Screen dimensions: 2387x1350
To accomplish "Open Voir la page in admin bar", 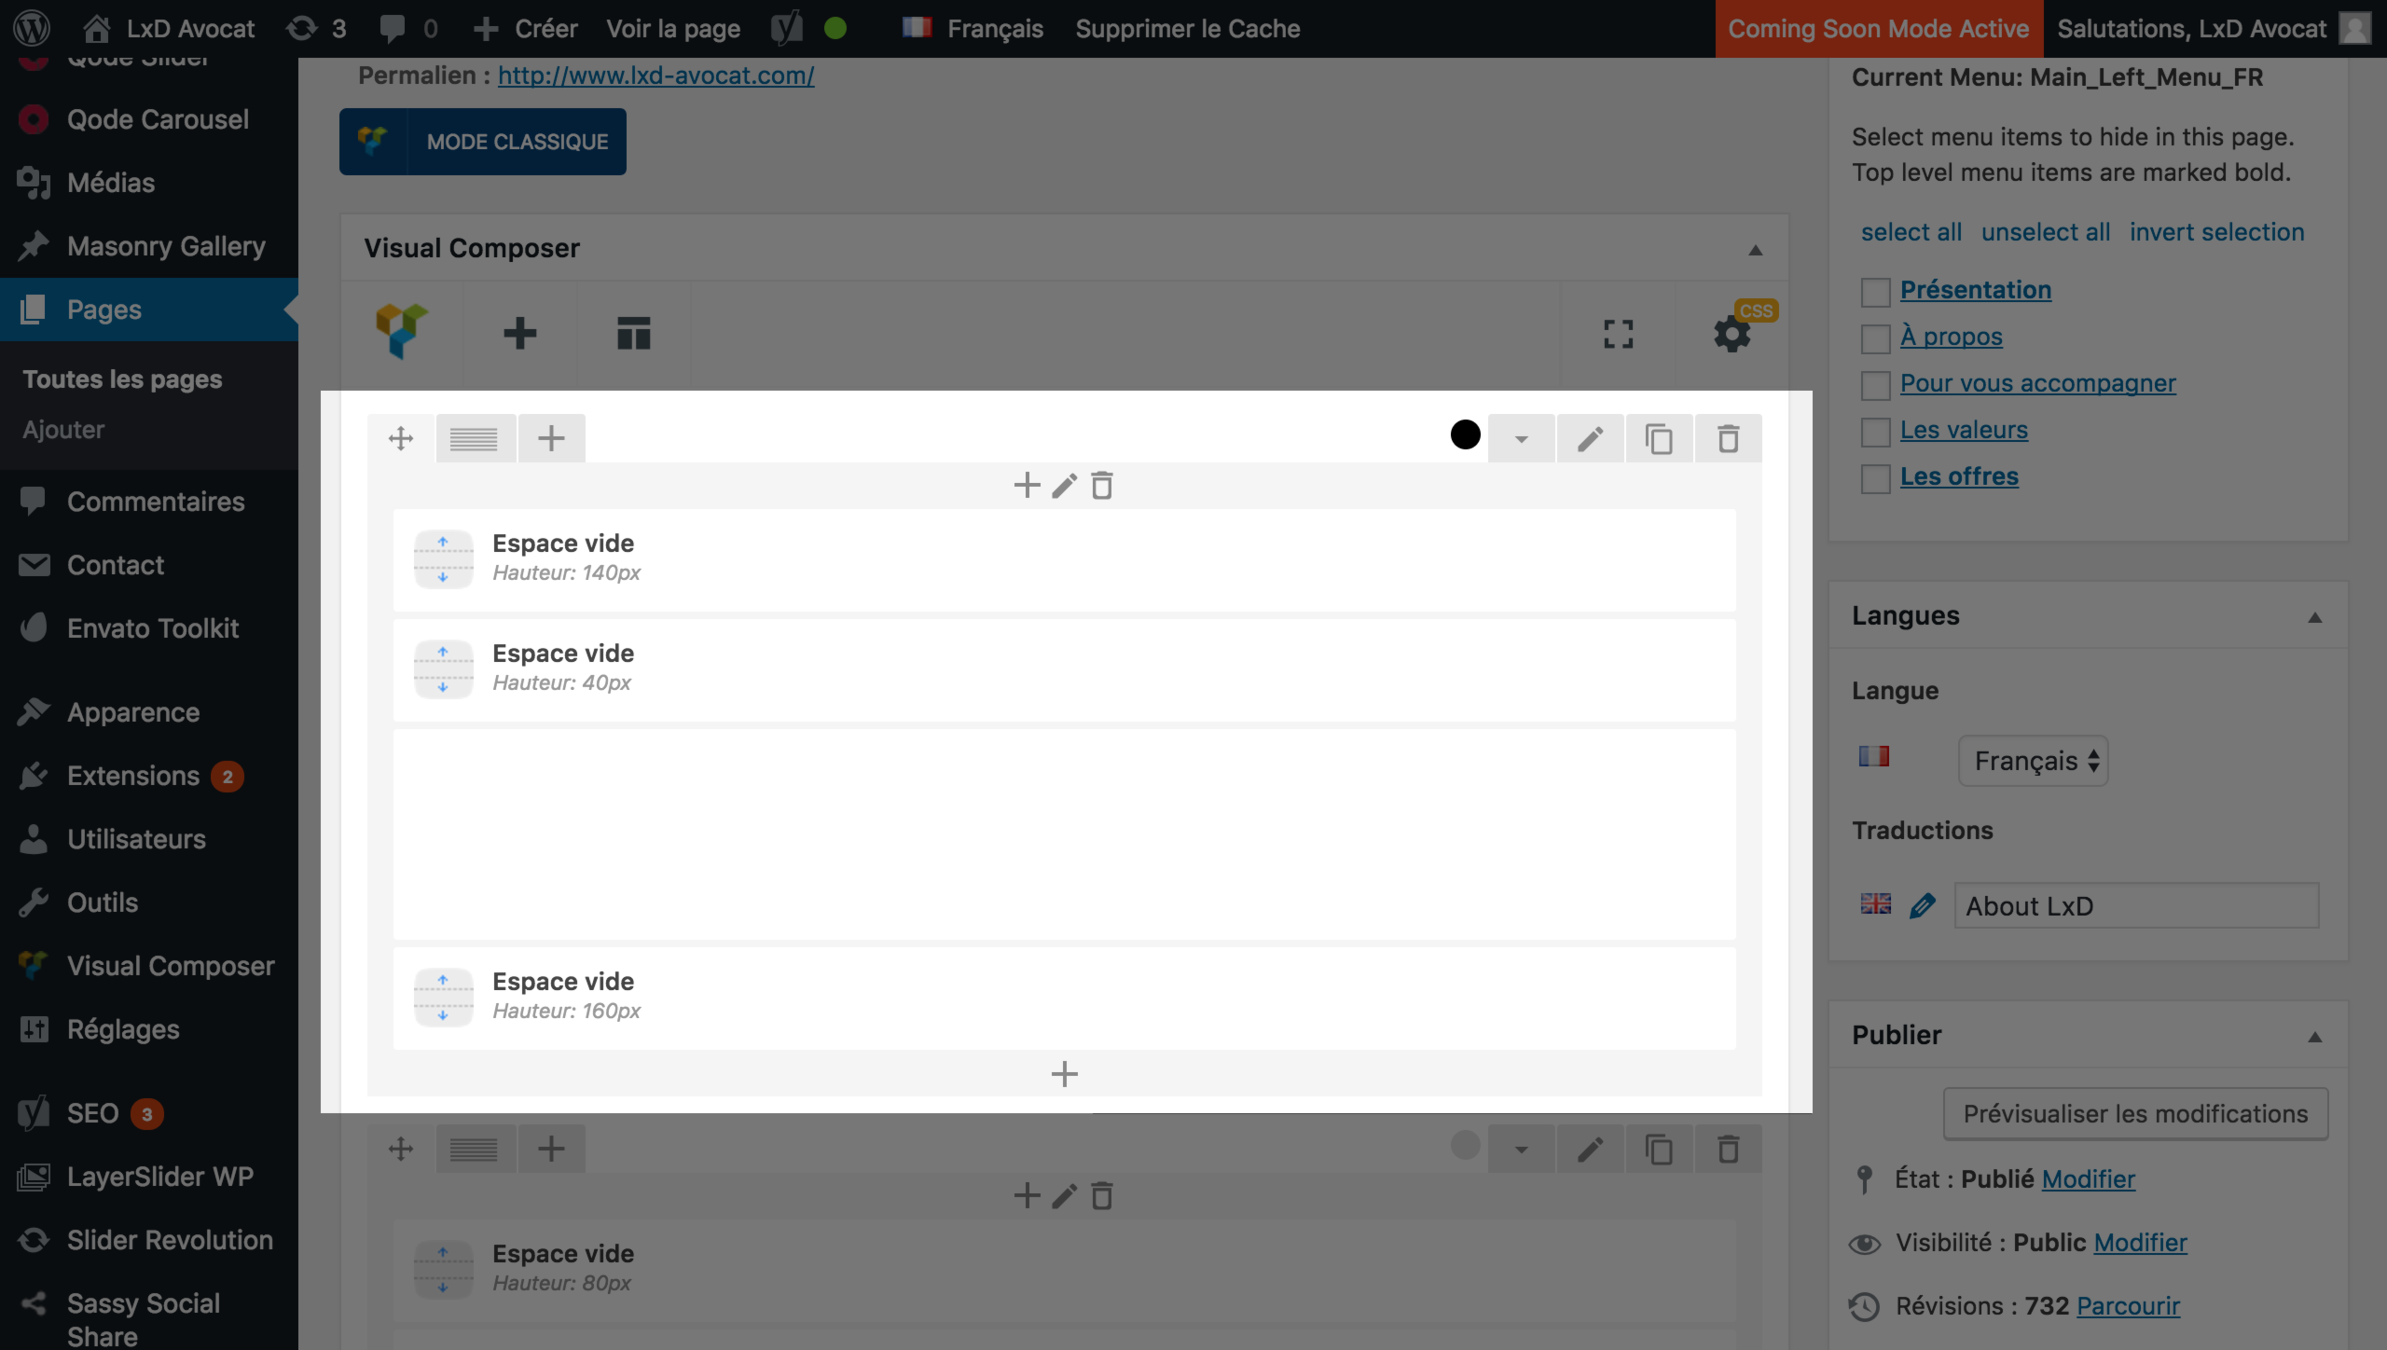I will coord(672,28).
